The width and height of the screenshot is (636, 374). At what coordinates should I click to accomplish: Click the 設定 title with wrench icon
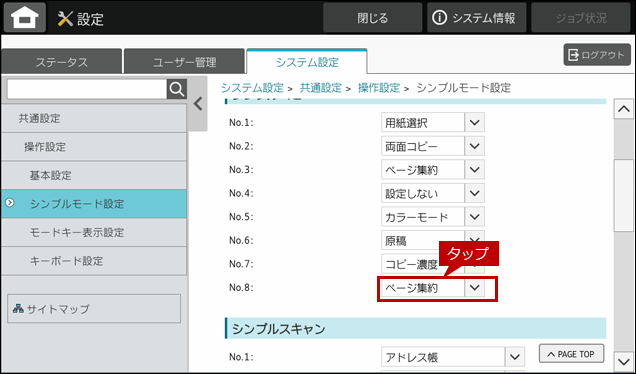[x=81, y=19]
